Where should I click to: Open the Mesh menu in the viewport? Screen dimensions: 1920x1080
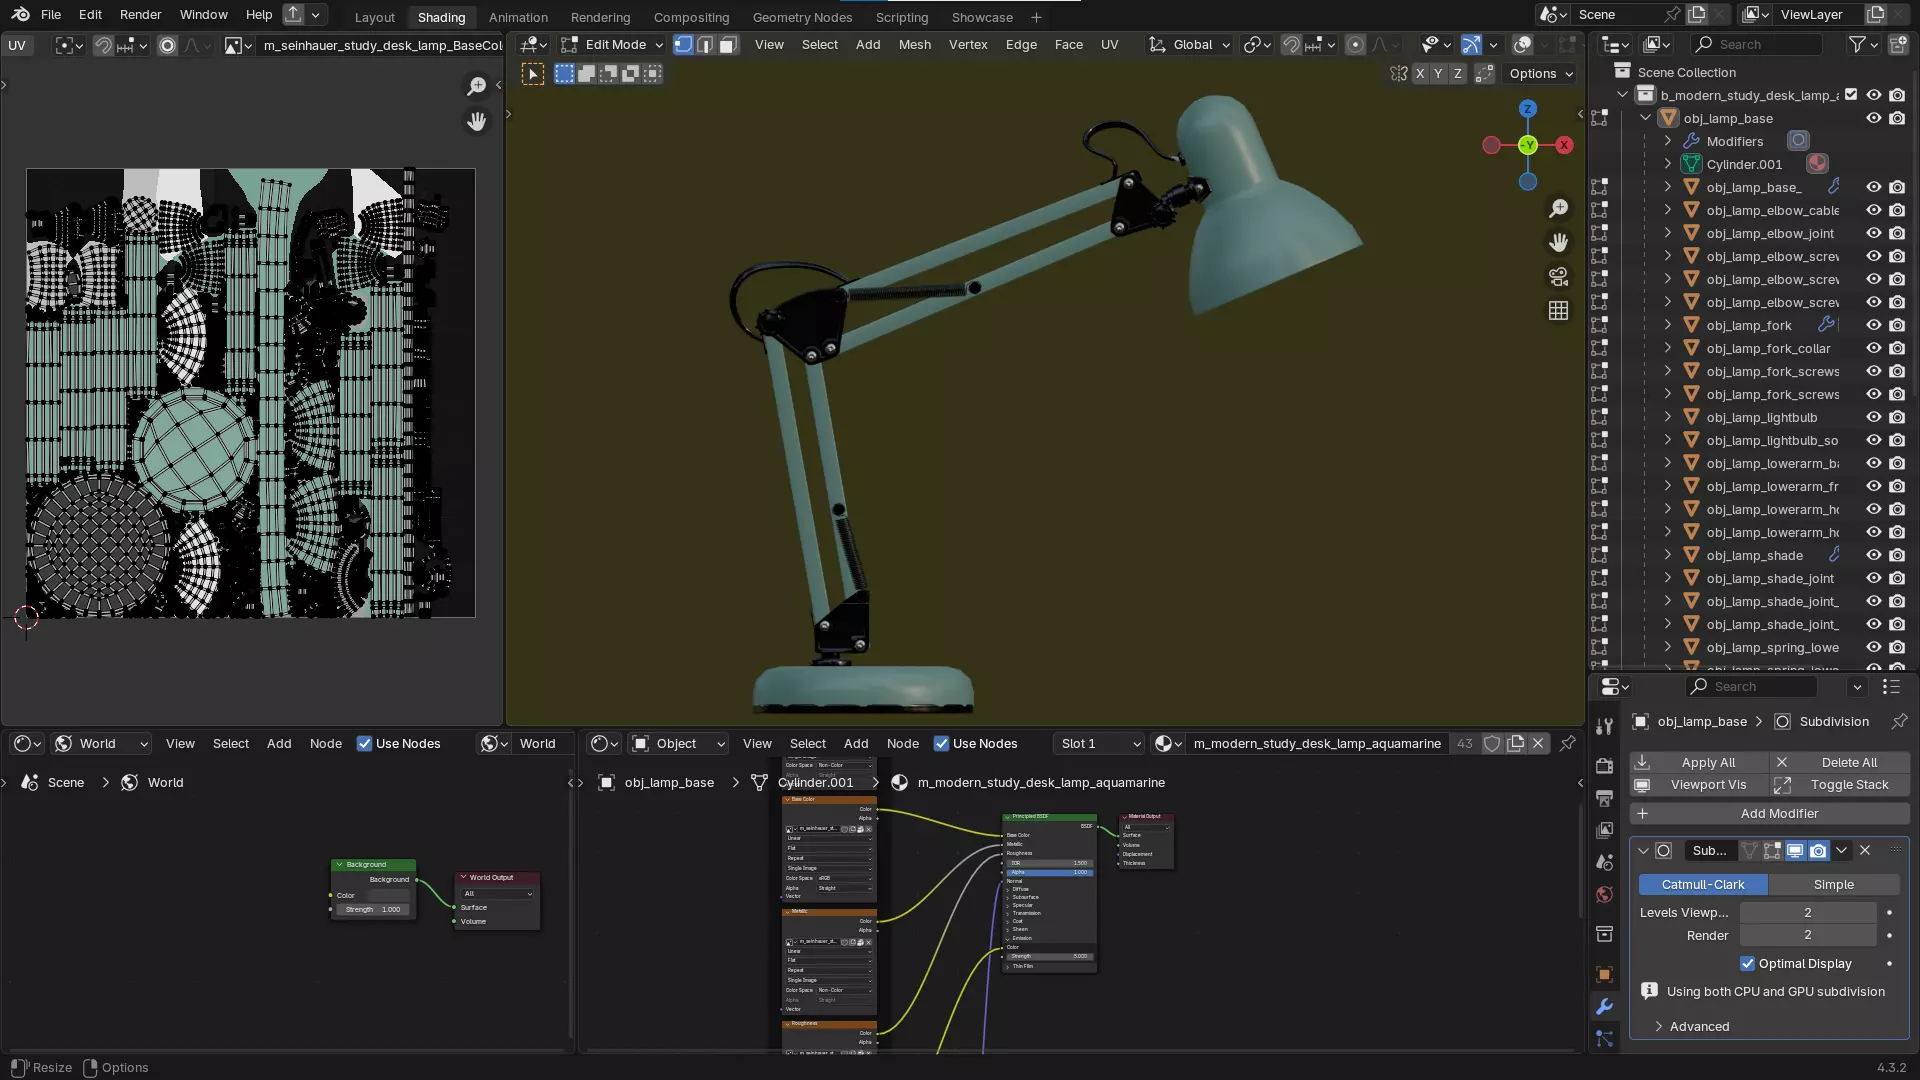click(x=914, y=45)
